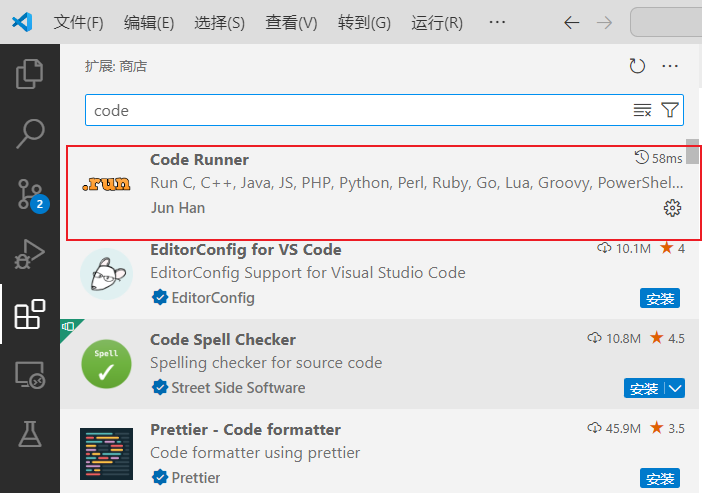Open EditorConfig for VS Code title

(x=246, y=250)
